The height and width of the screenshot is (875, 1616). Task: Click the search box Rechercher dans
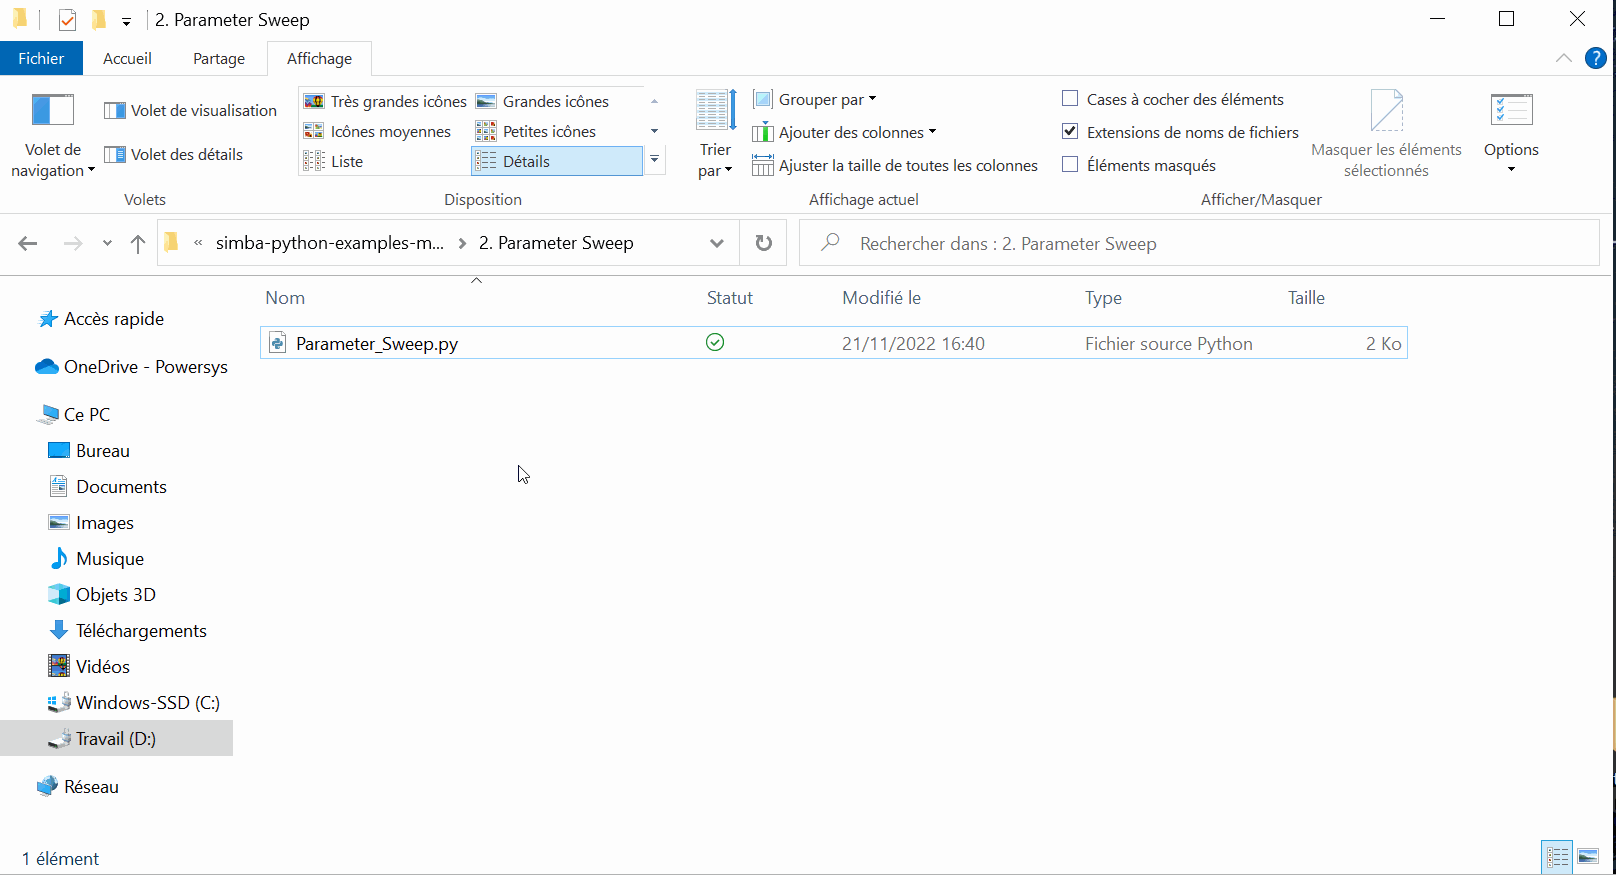[x=1200, y=244]
